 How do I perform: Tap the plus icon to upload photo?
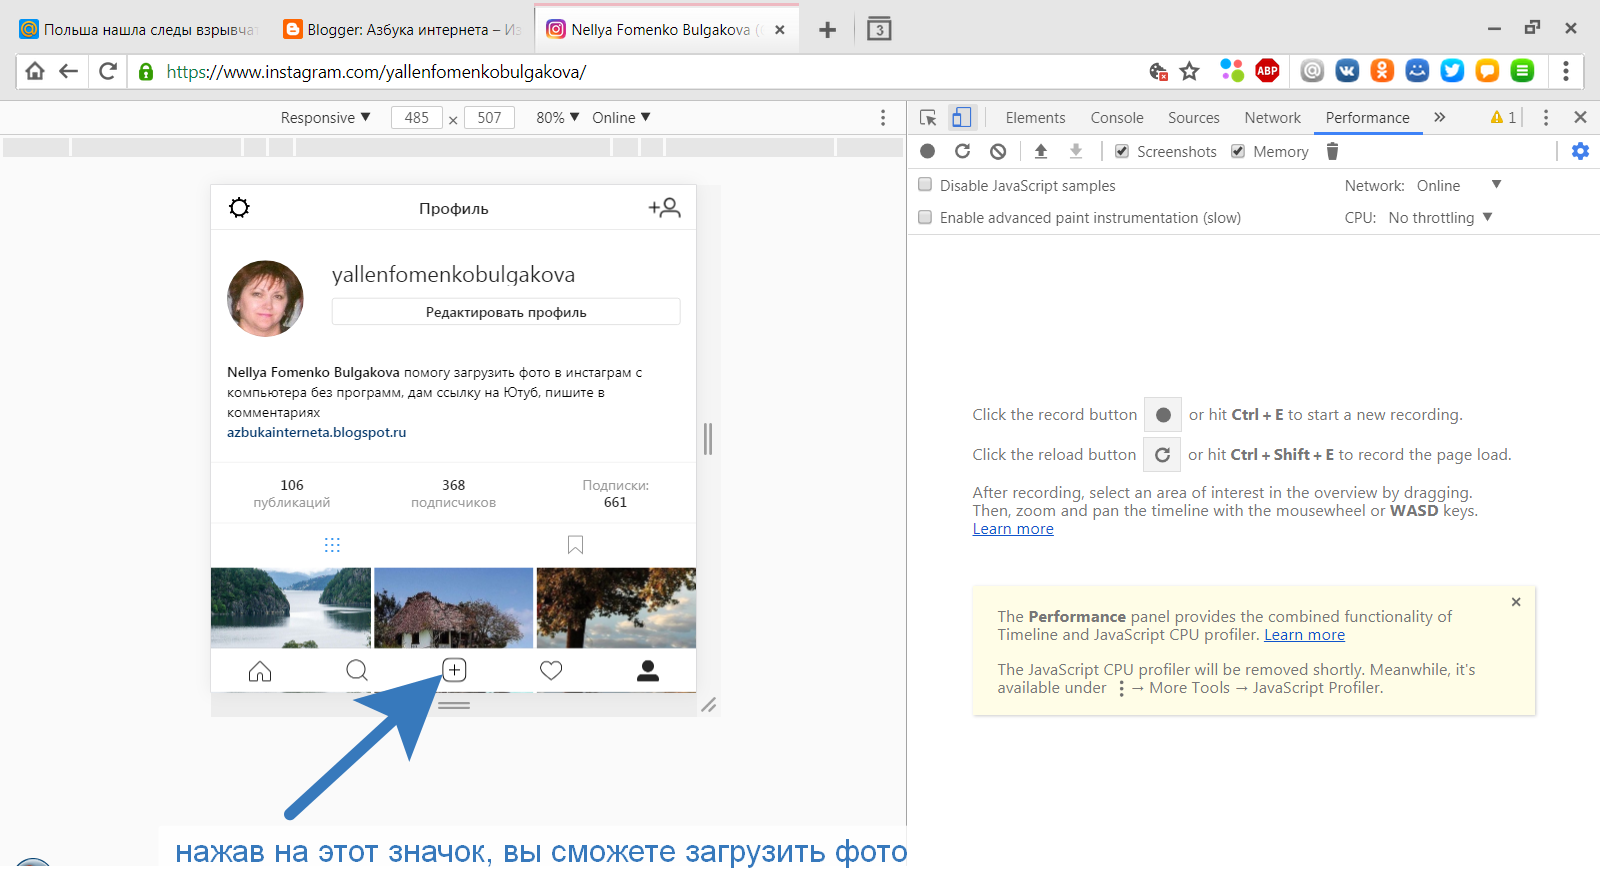454,670
